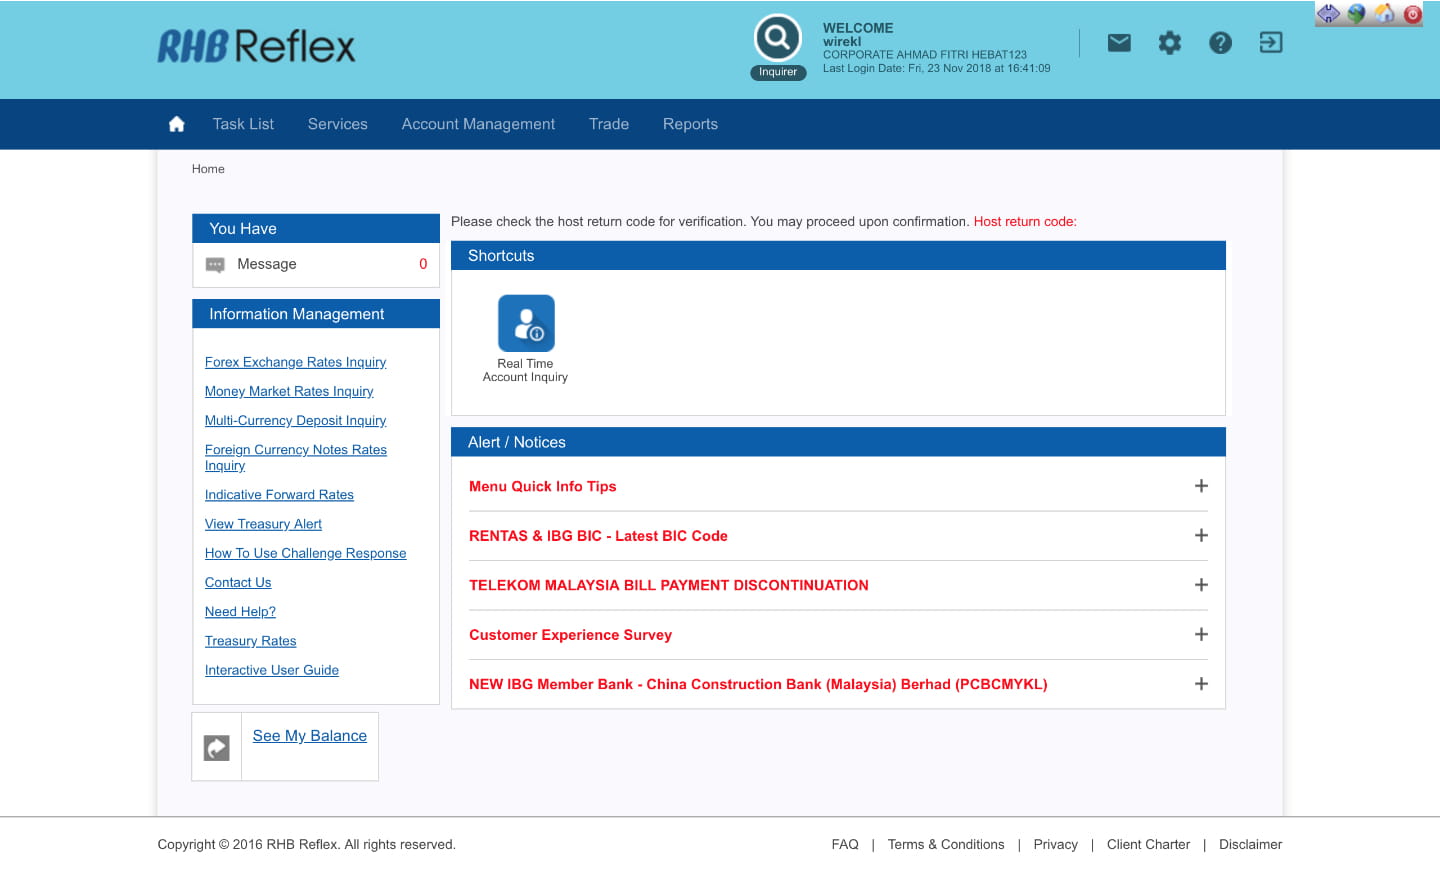Viewport: 1440px width, 895px height.
Task: Open the mail envelope icon in header
Action: coord(1119,43)
